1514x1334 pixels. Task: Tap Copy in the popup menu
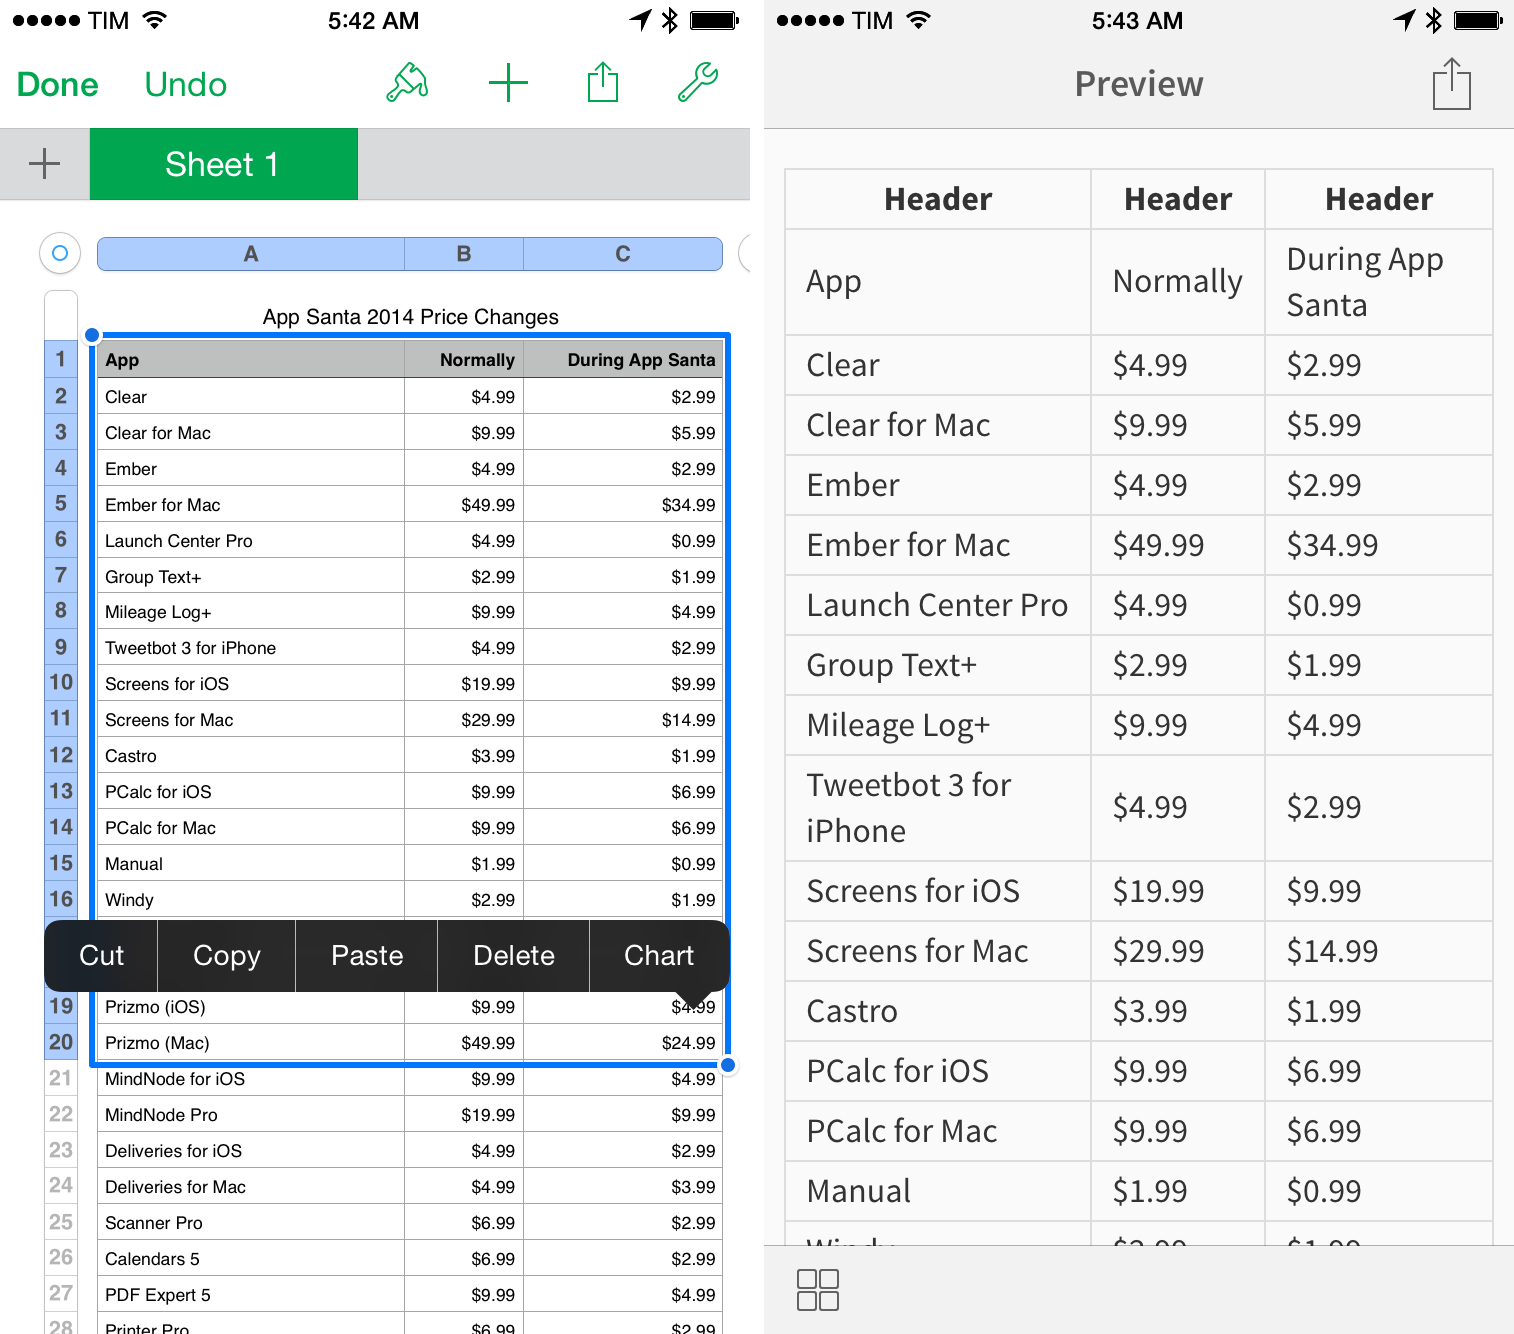point(226,955)
